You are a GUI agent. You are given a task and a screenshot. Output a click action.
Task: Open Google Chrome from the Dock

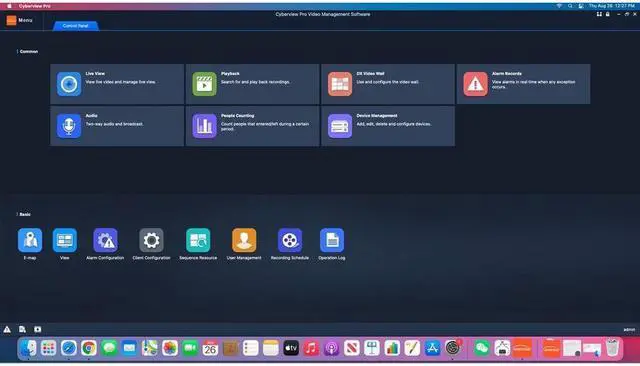(89, 348)
